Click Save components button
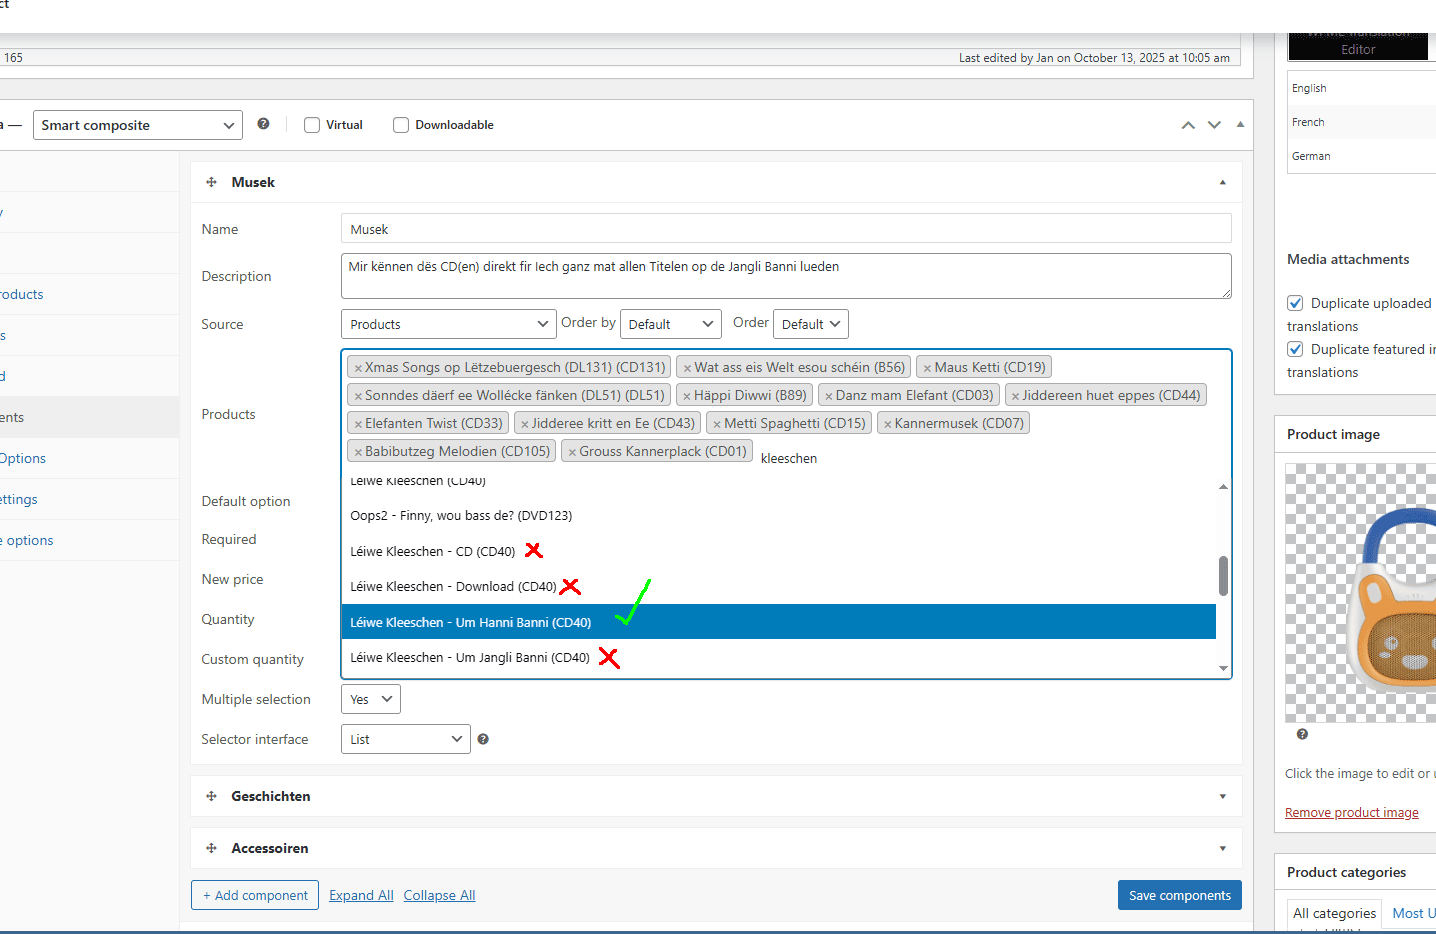 (1179, 895)
